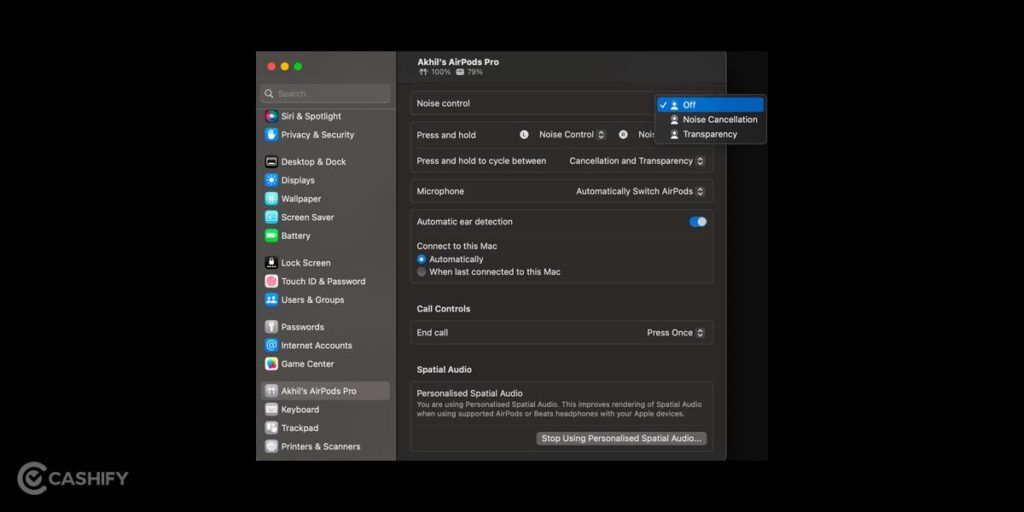Click the Call Controls section heading

tap(443, 309)
